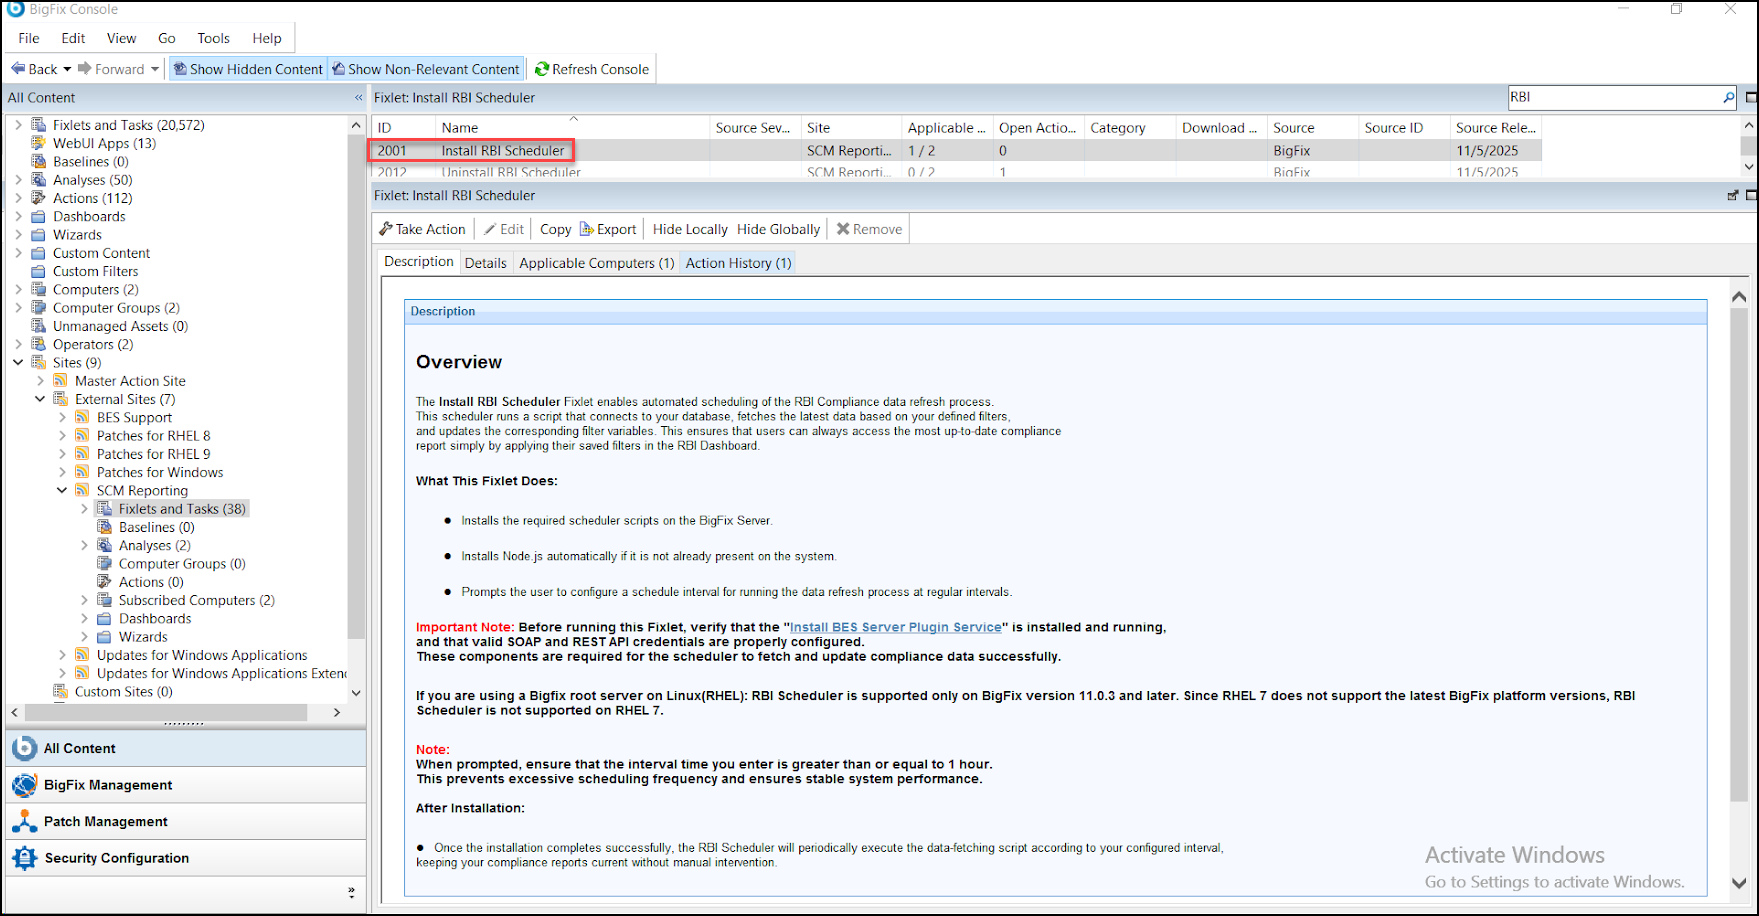Click the Copy icon
The height and width of the screenshot is (916, 1759).
click(x=554, y=228)
